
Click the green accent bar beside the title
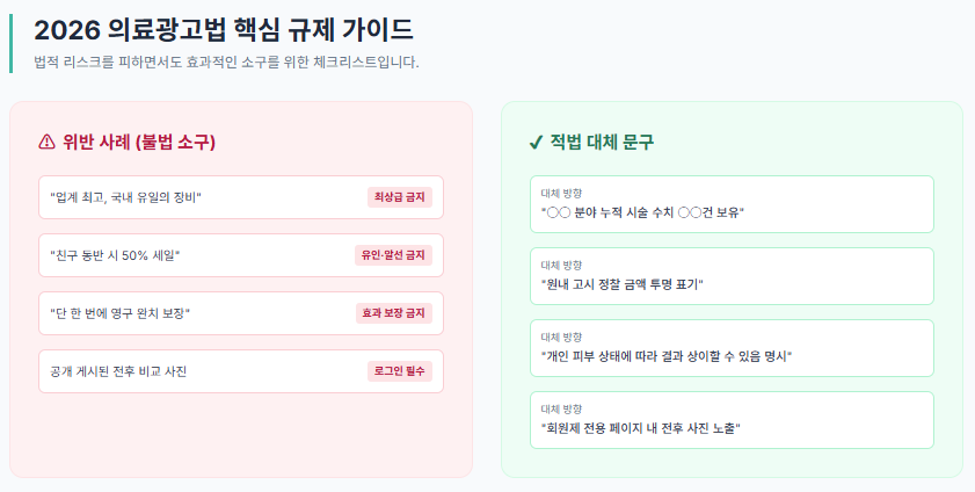(x=11, y=44)
